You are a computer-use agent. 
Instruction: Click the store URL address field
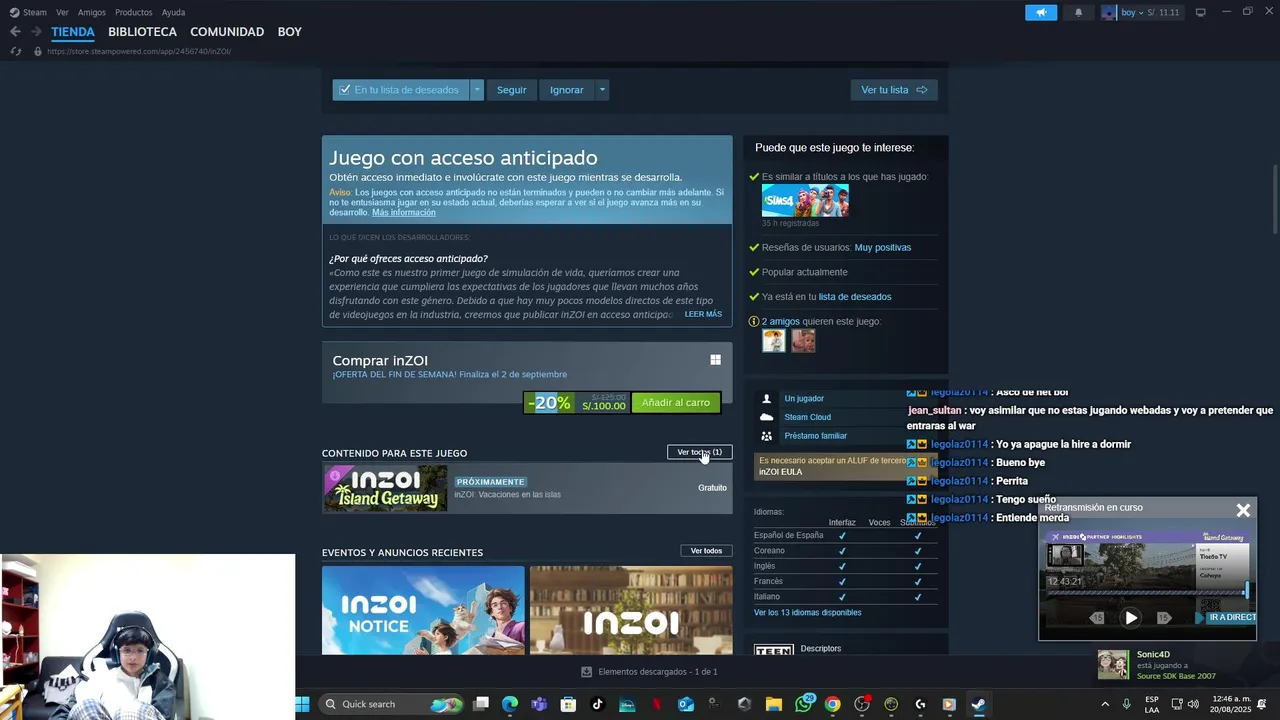[140, 51]
